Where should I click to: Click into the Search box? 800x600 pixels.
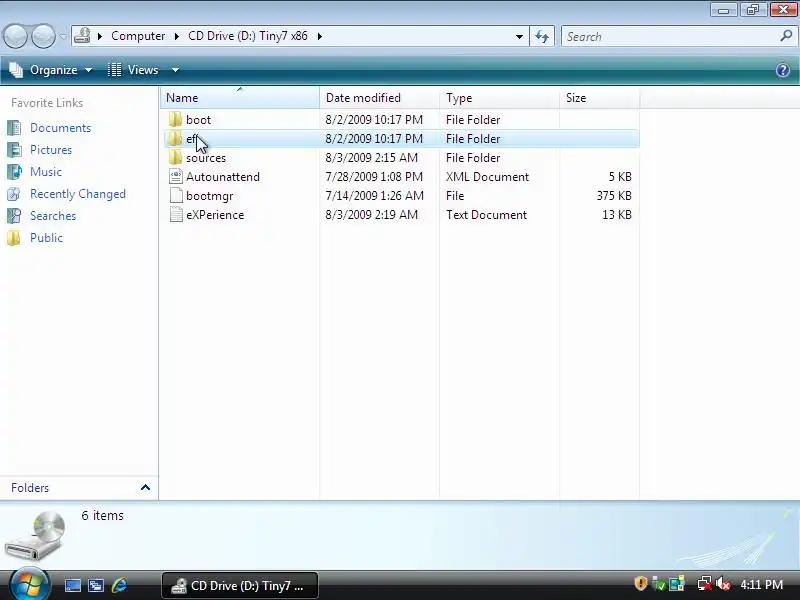click(x=668, y=36)
